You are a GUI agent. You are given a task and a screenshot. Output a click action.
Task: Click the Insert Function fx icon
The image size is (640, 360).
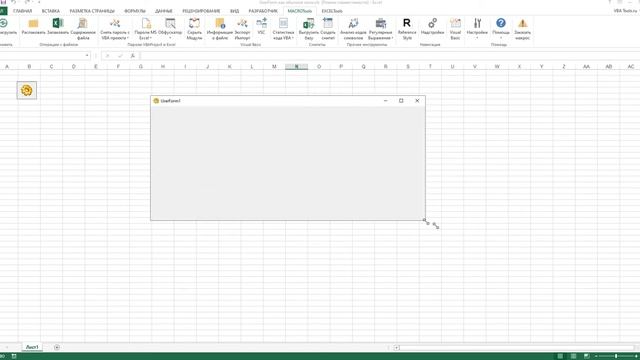coord(133,56)
